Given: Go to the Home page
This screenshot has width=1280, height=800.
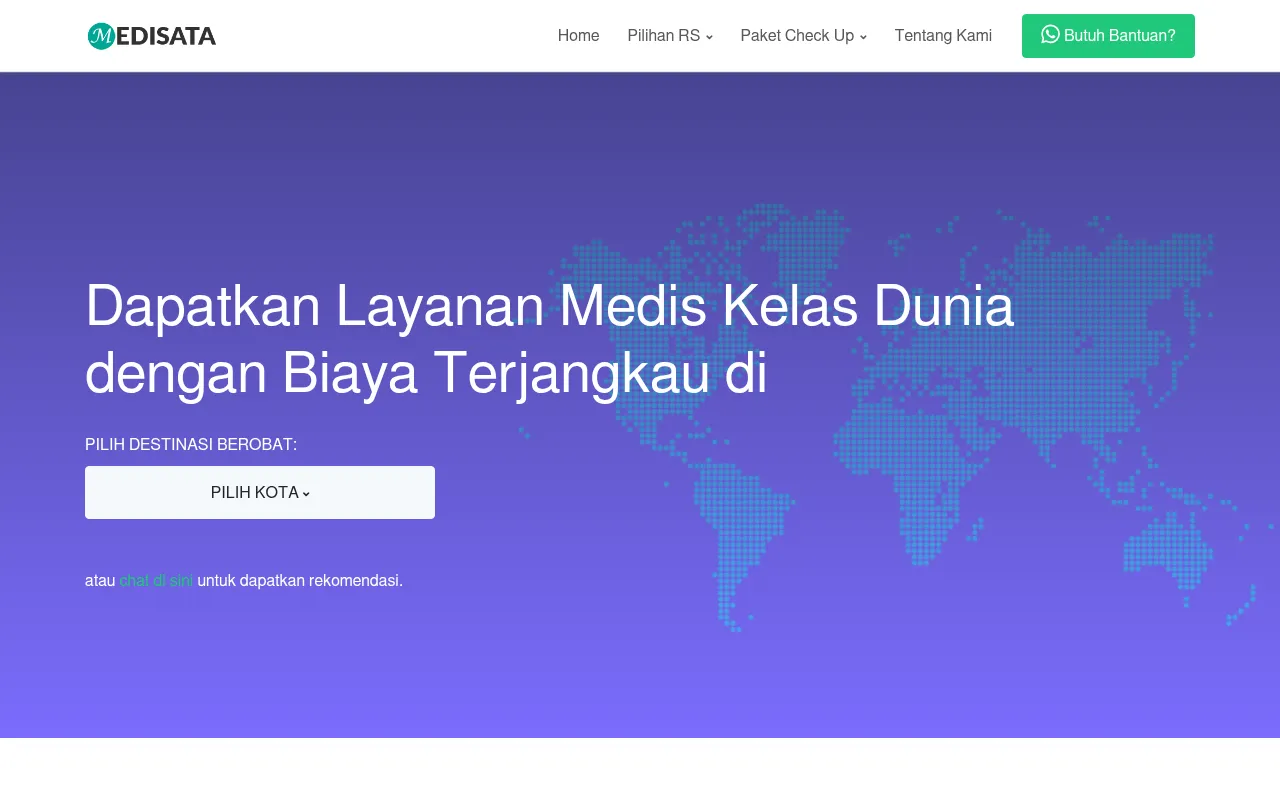Looking at the screenshot, I should pyautogui.click(x=578, y=36).
